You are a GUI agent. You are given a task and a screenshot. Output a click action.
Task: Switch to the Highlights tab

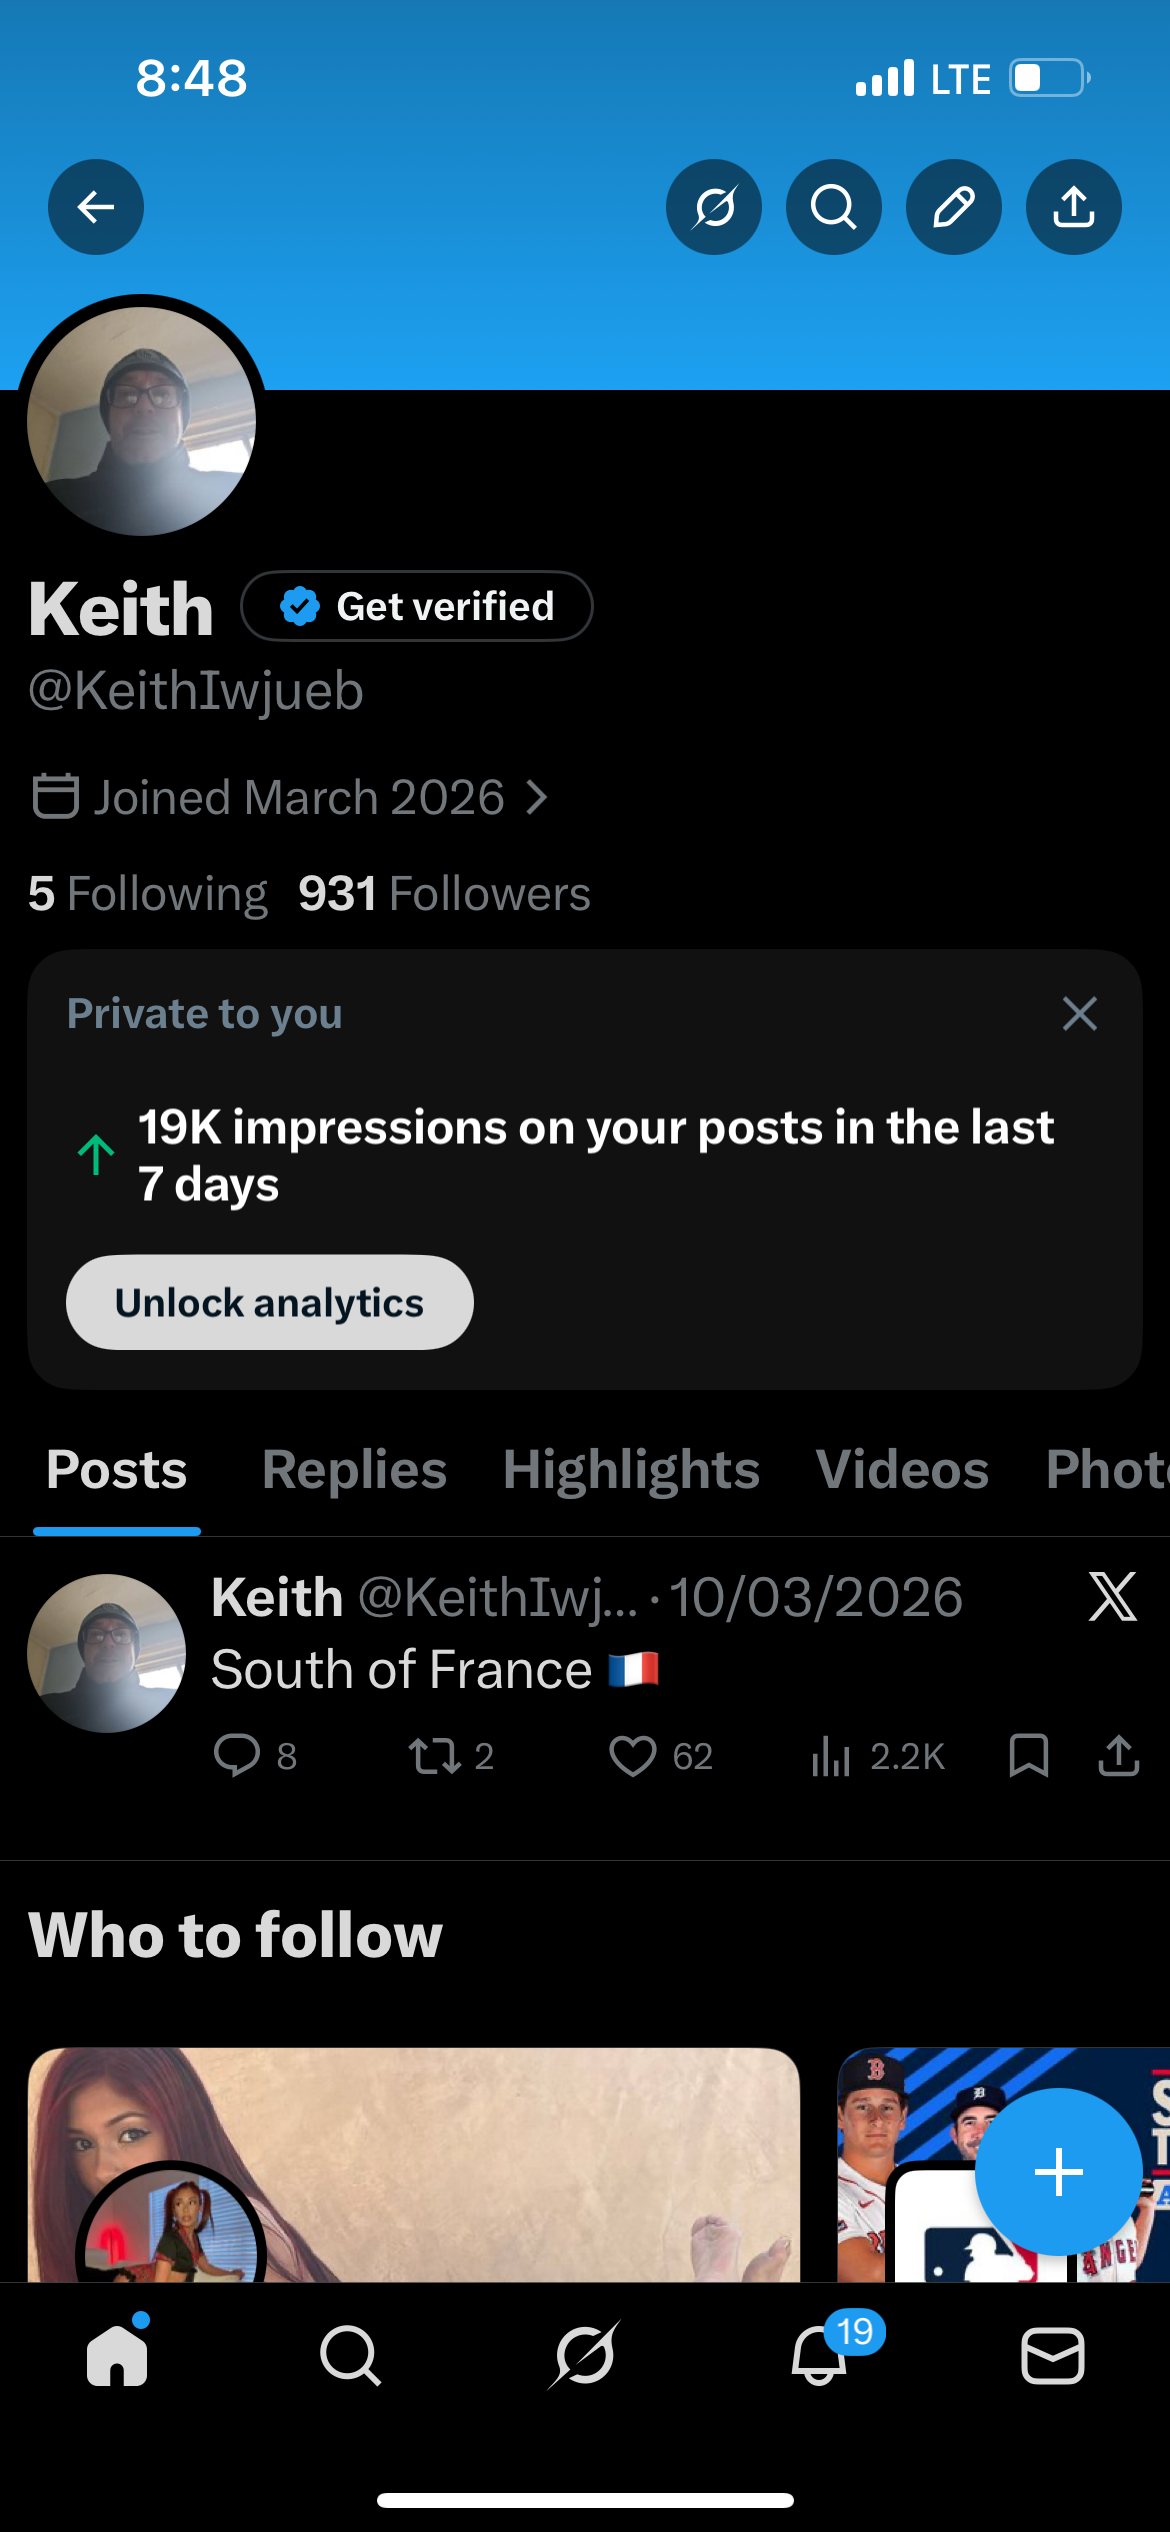pos(631,1470)
